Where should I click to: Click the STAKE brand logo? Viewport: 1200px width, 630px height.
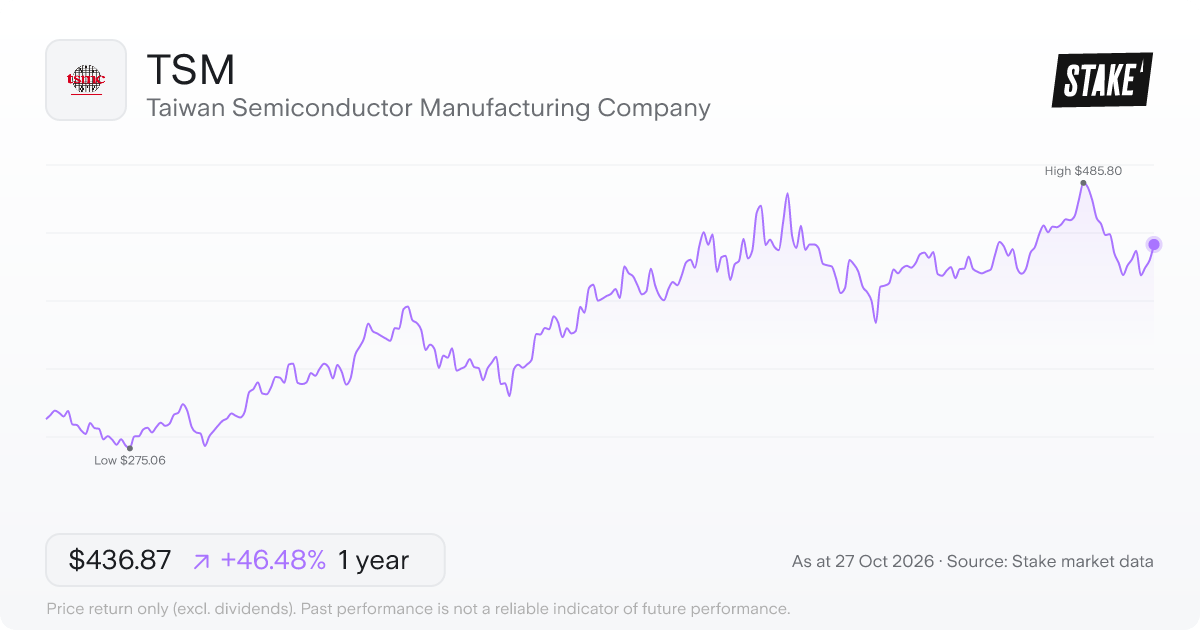(x=1102, y=80)
